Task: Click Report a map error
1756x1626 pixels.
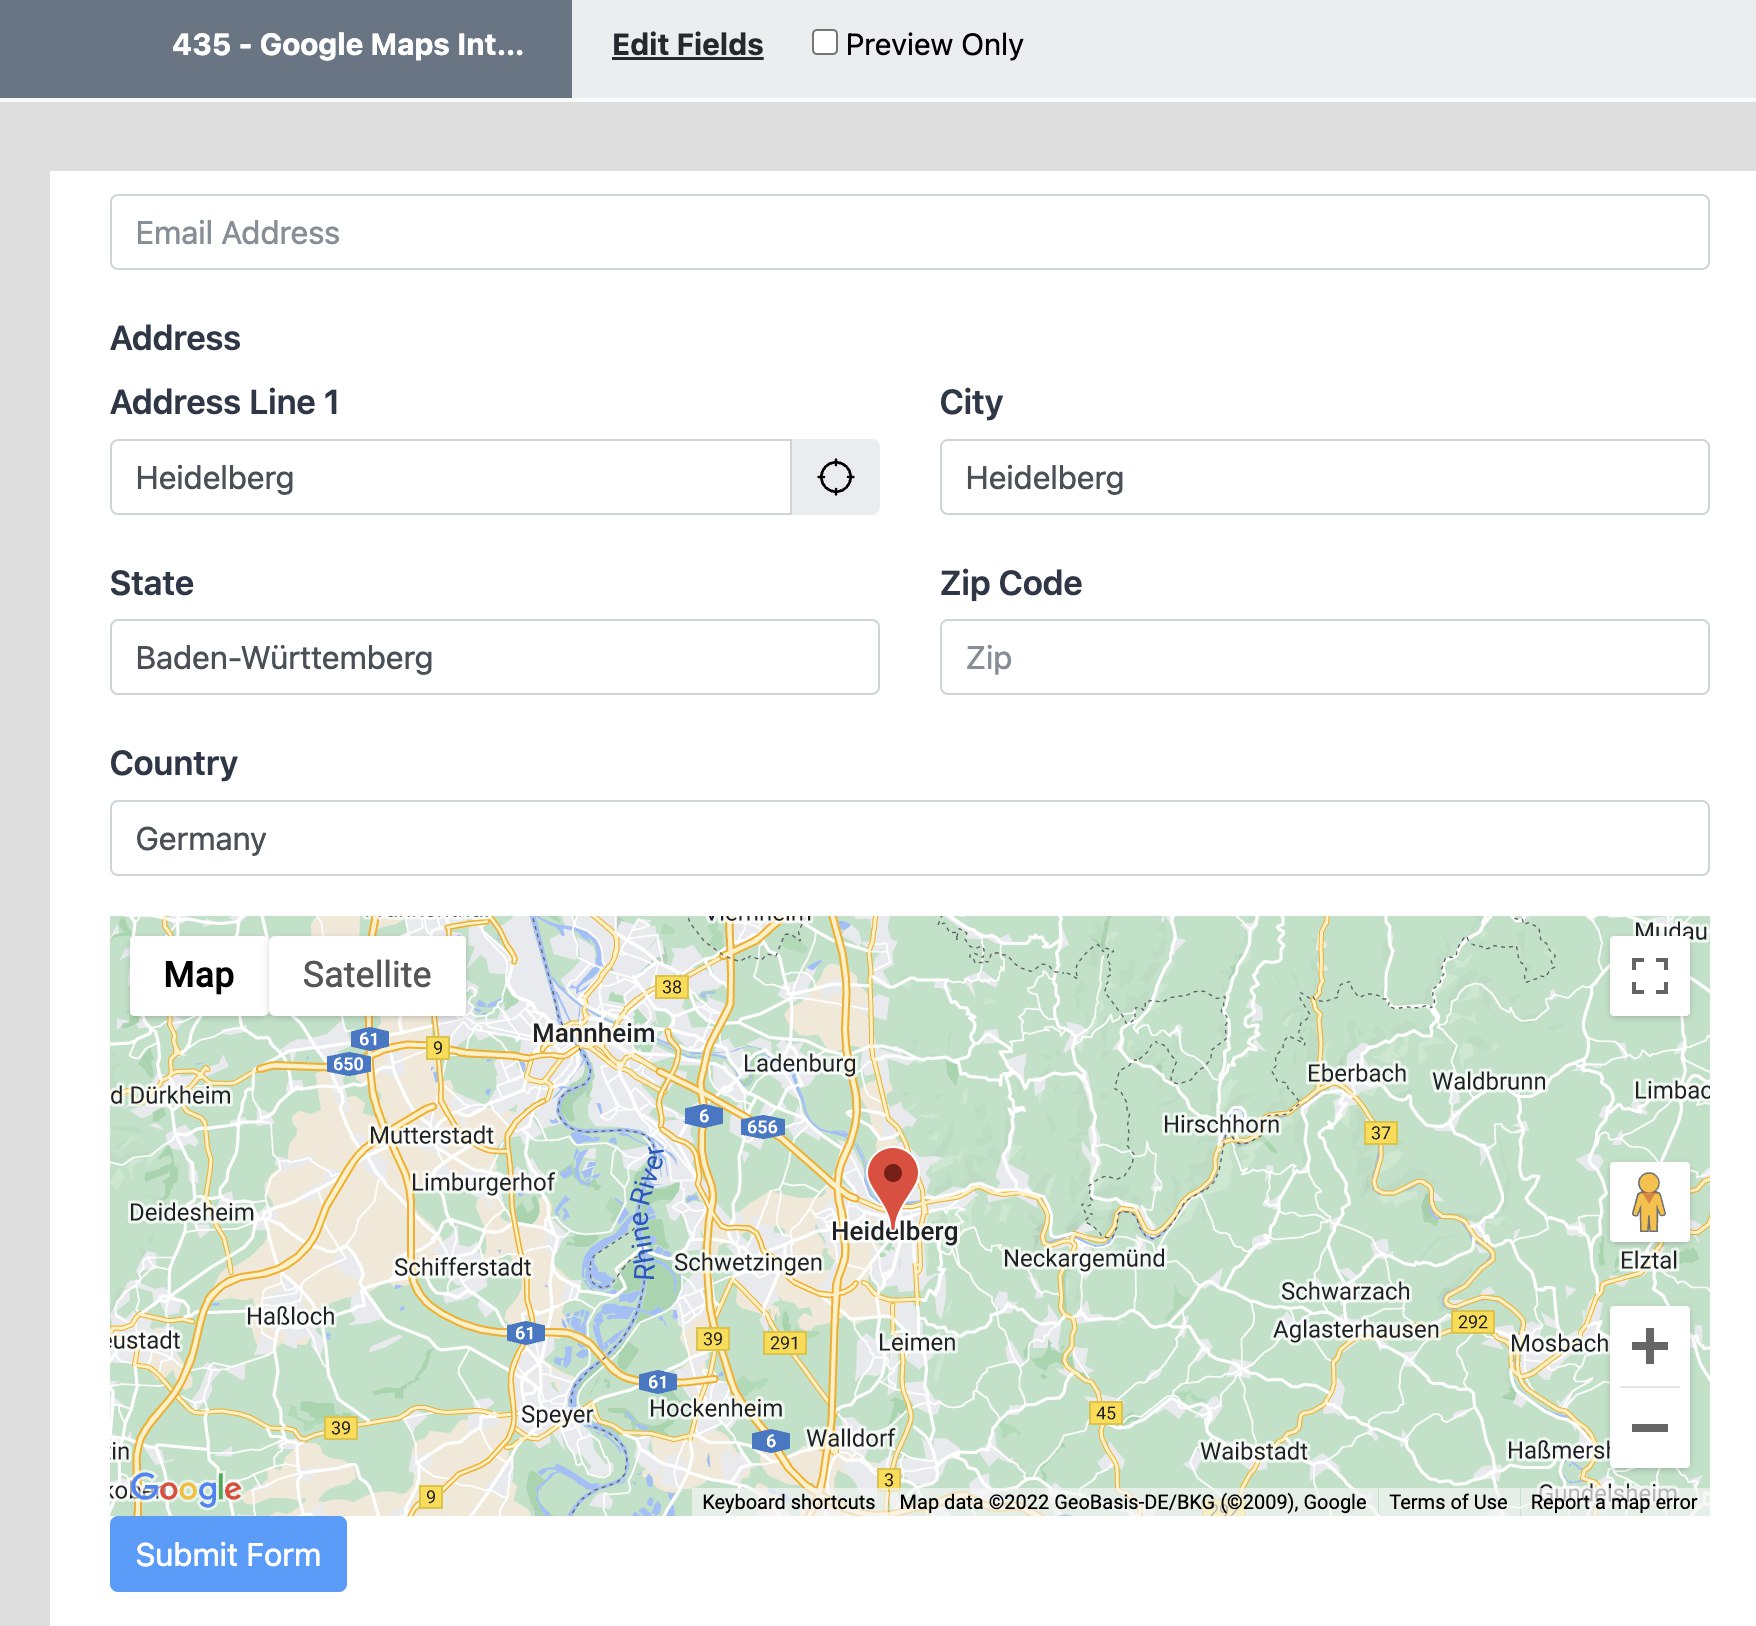Action: click(1613, 1501)
